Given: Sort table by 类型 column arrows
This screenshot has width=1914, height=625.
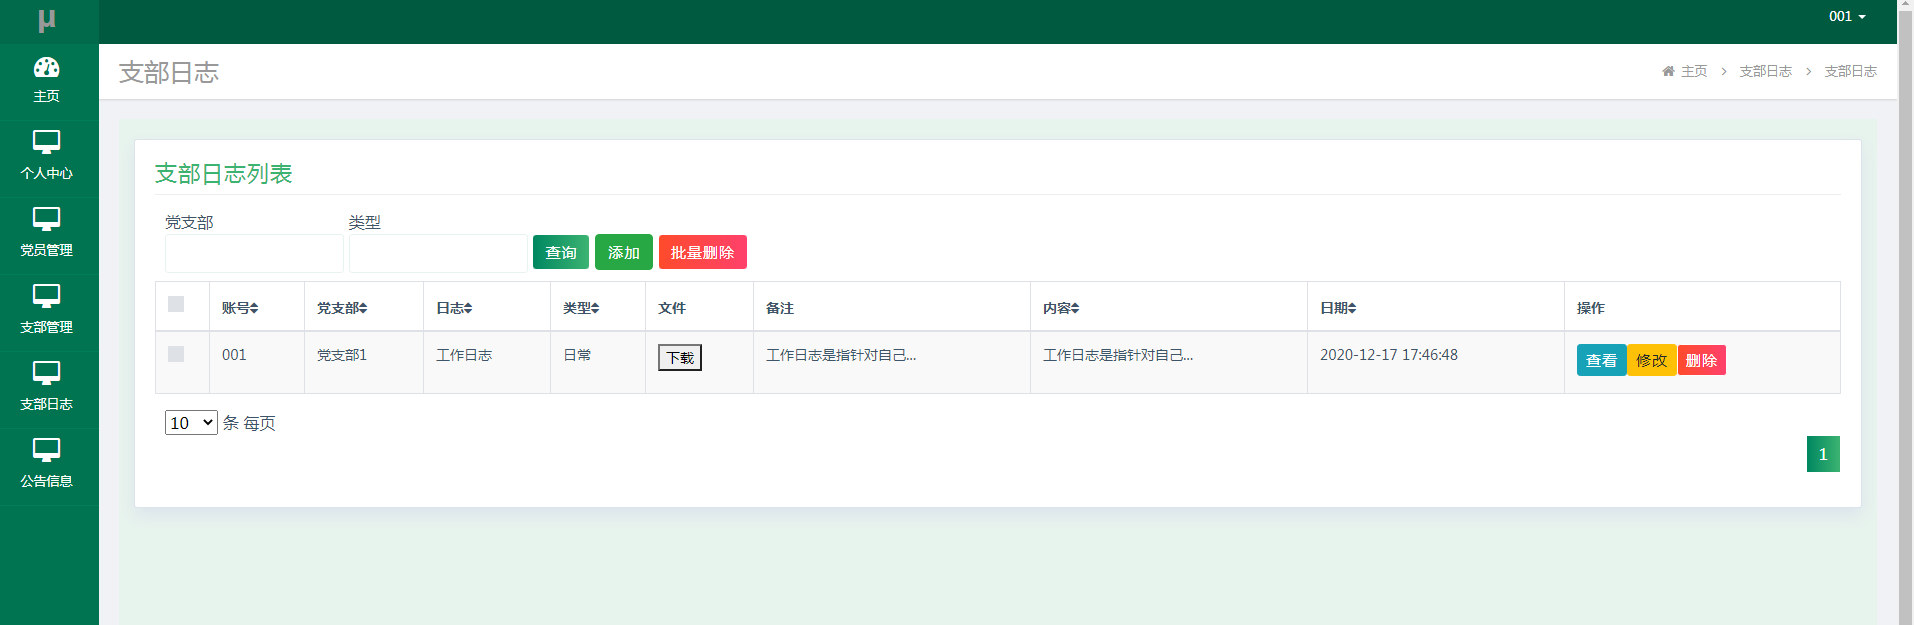Looking at the screenshot, I should click(595, 308).
